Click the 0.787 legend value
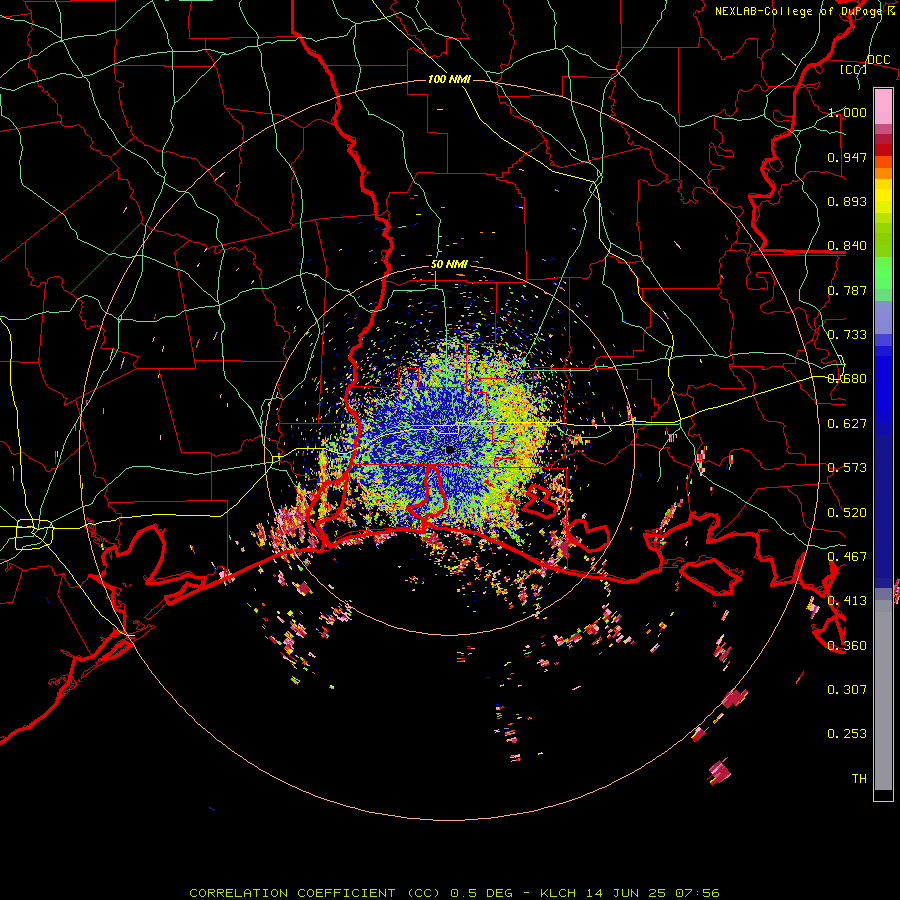This screenshot has height=900, width=900. [x=847, y=290]
